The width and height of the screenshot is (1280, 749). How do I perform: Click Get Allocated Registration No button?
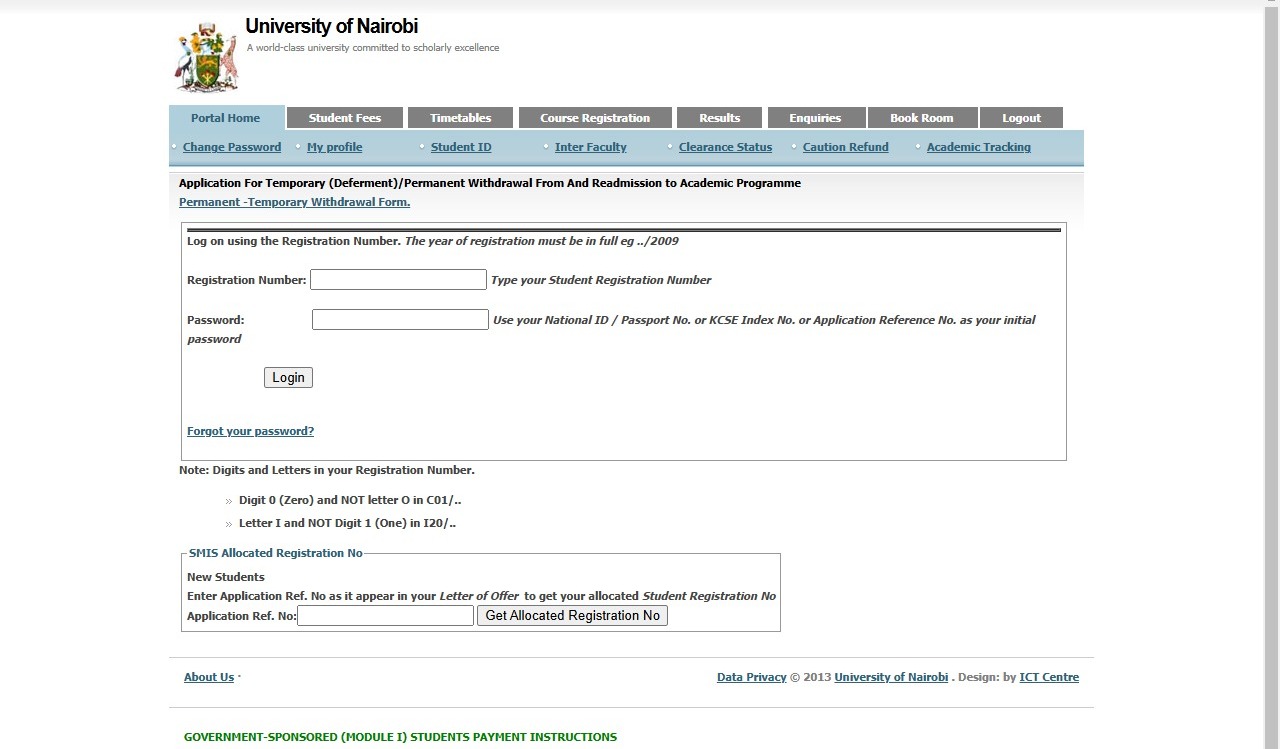coord(572,616)
